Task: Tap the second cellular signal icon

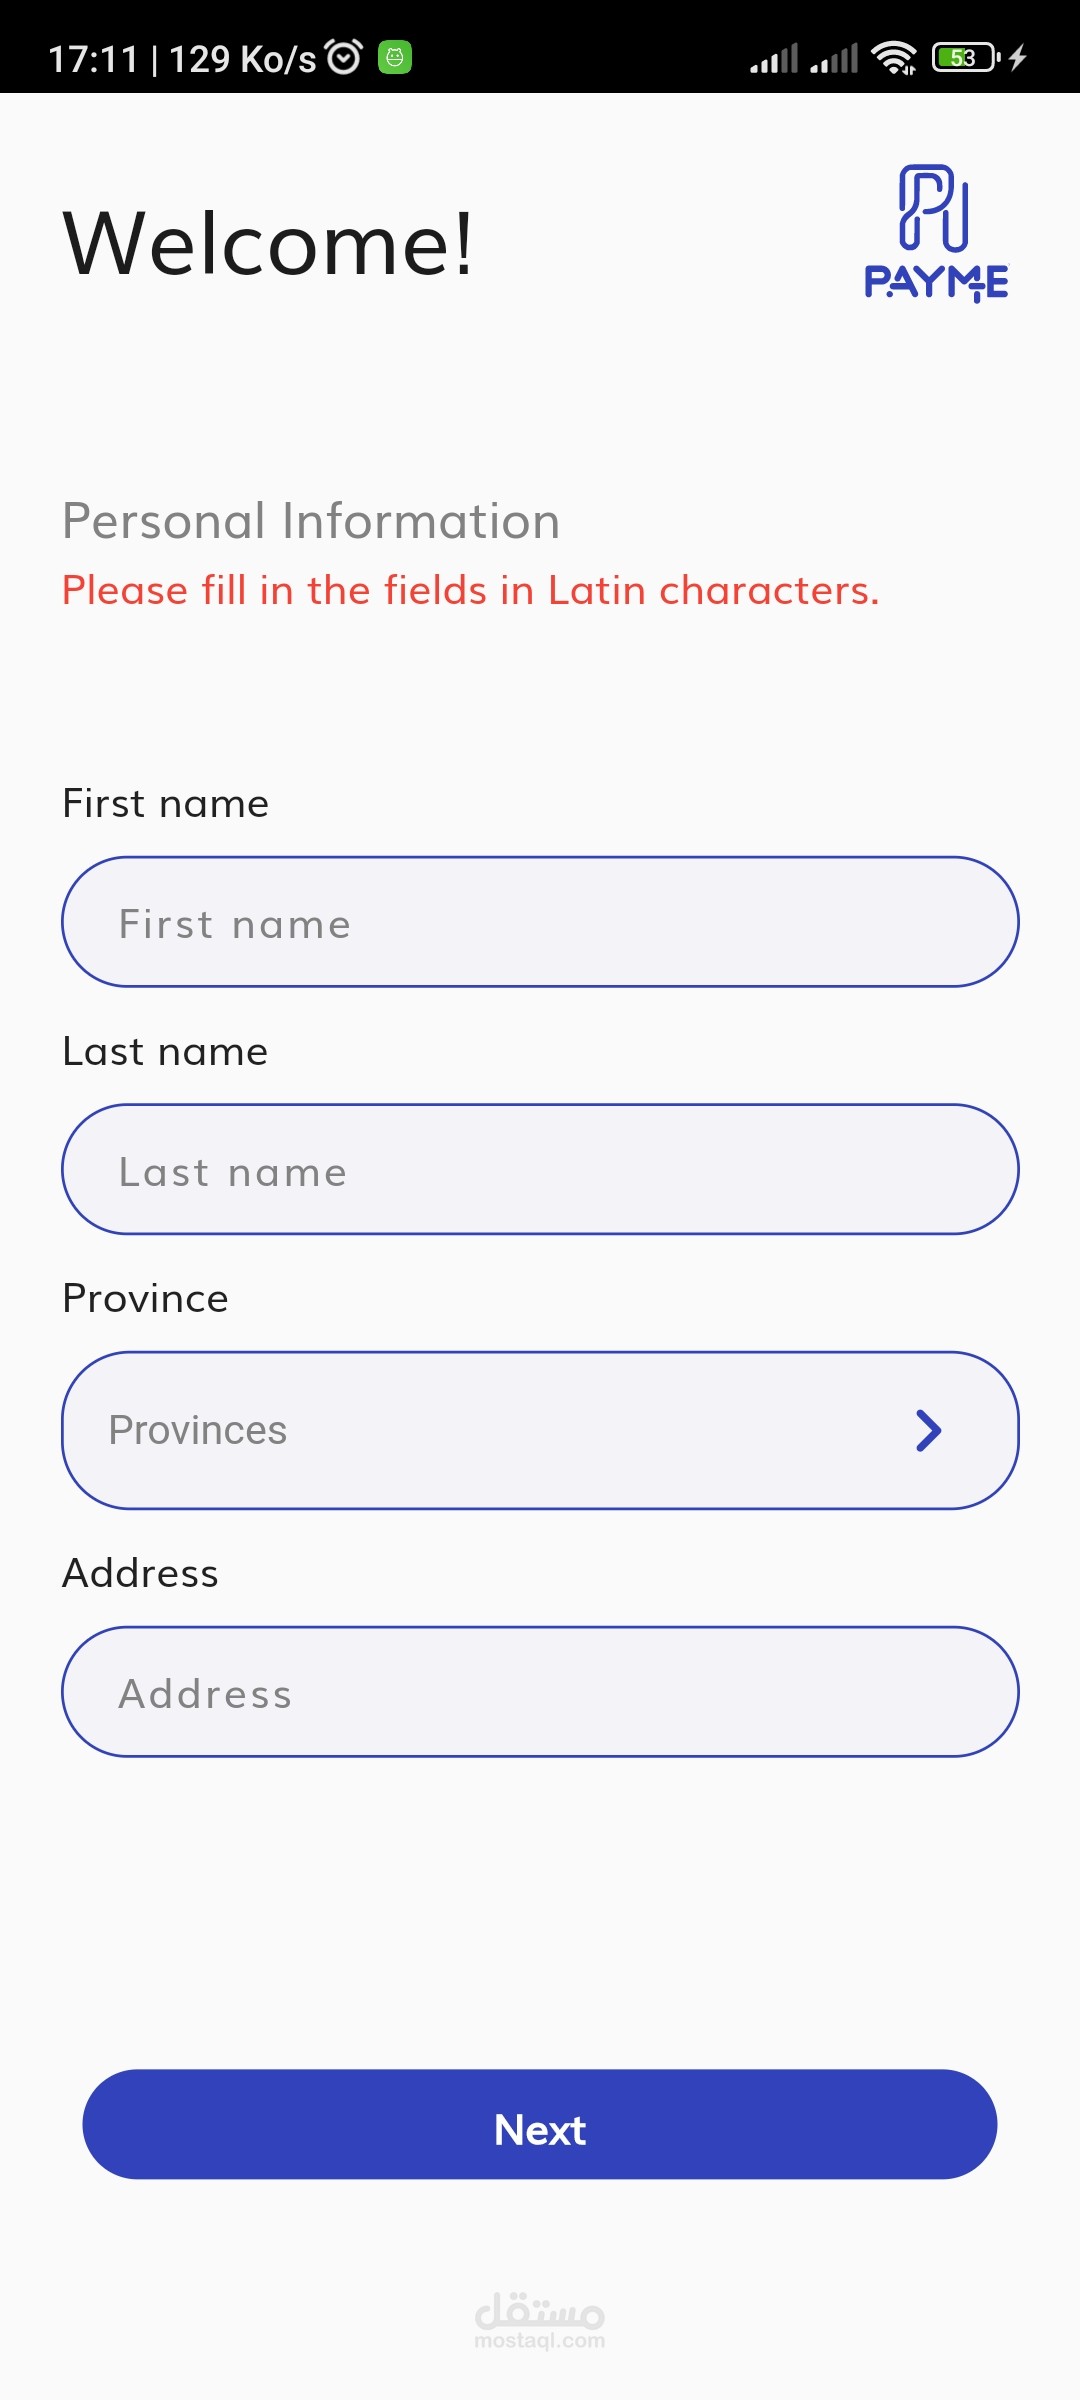Action: pyautogui.click(x=834, y=59)
